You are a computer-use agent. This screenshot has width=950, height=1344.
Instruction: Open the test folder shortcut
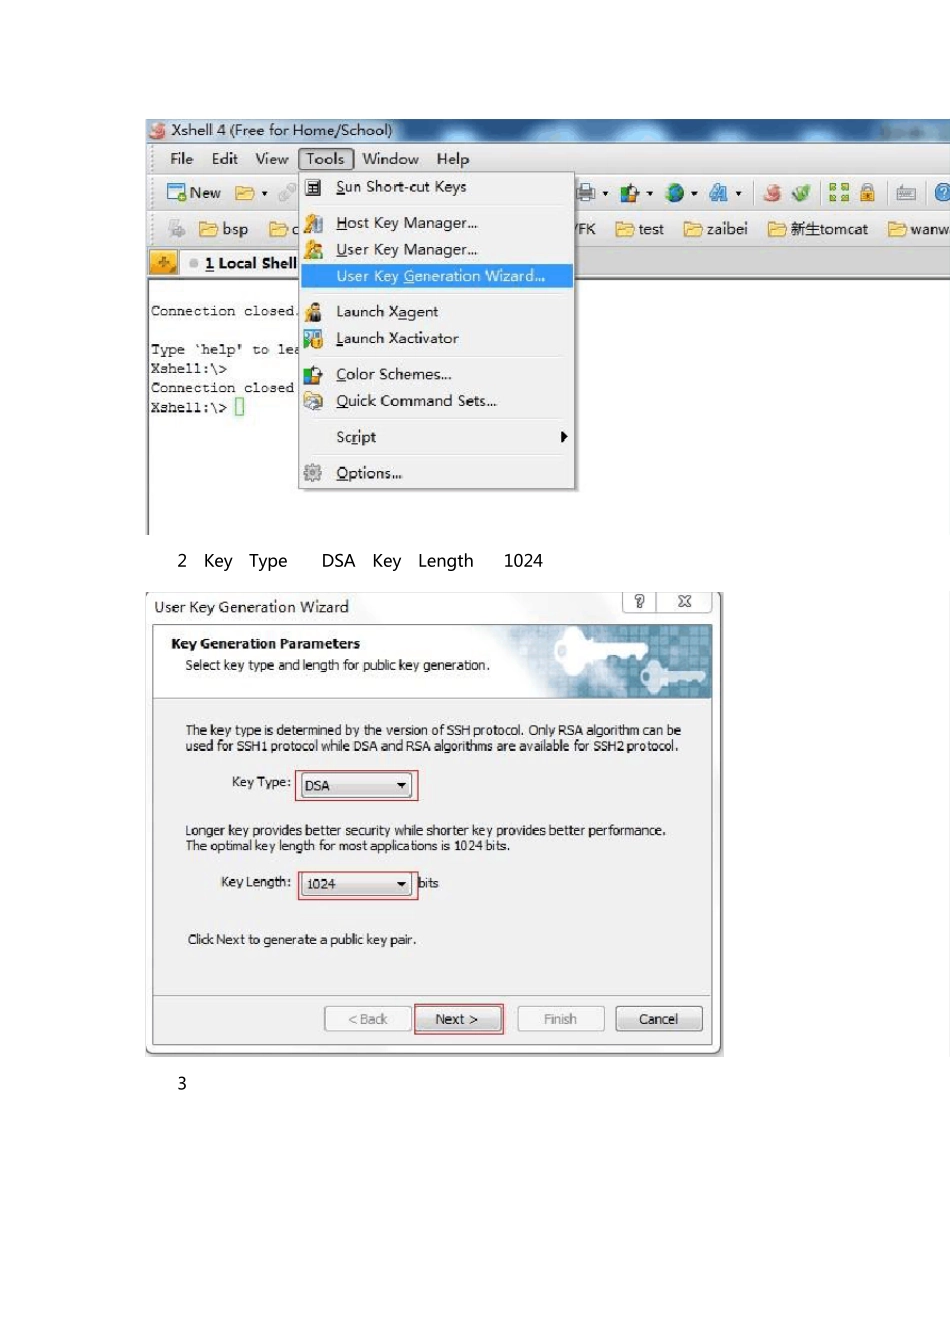[x=640, y=229]
